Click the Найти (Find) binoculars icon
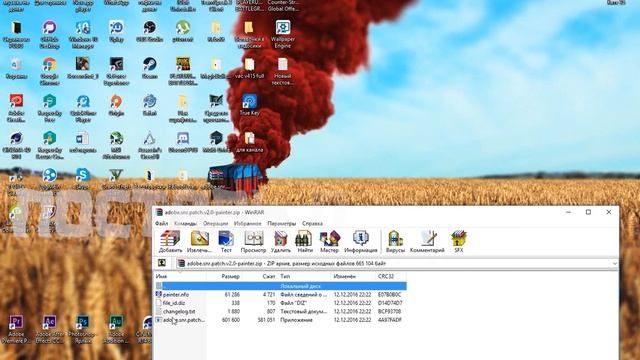The width and height of the screenshot is (640, 360). pos(304,241)
